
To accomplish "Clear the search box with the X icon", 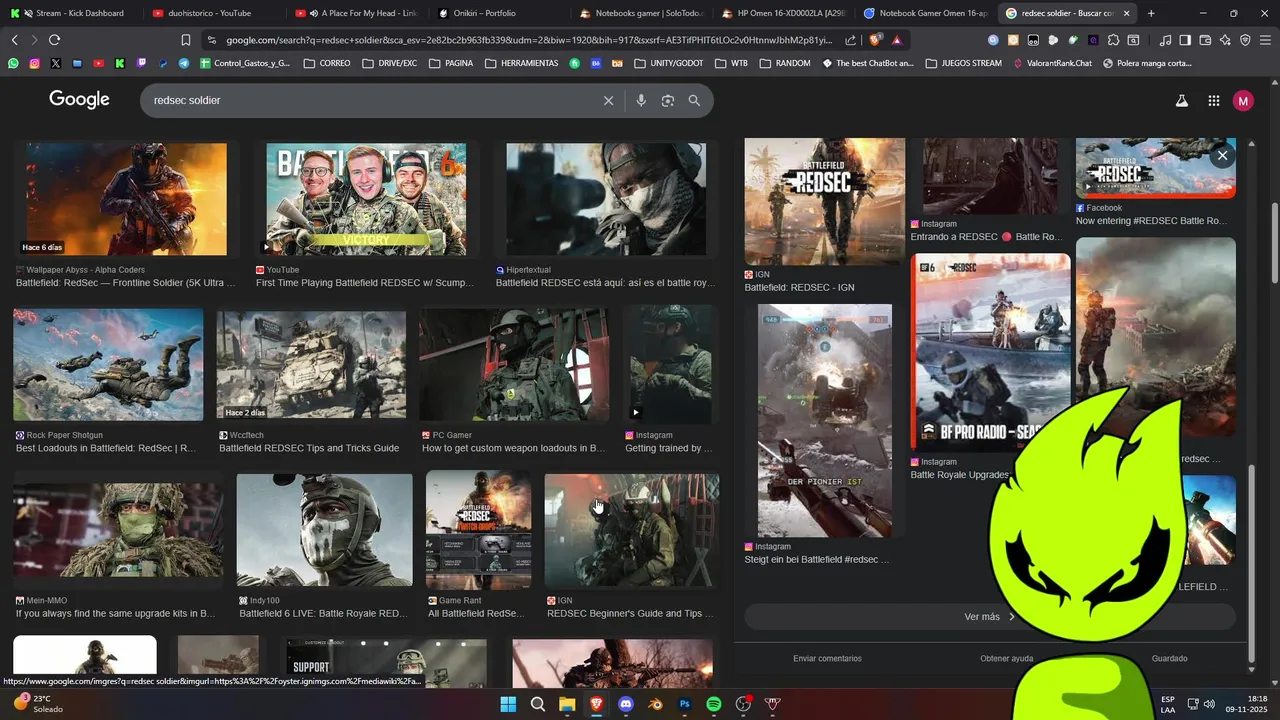I will coord(608,100).
